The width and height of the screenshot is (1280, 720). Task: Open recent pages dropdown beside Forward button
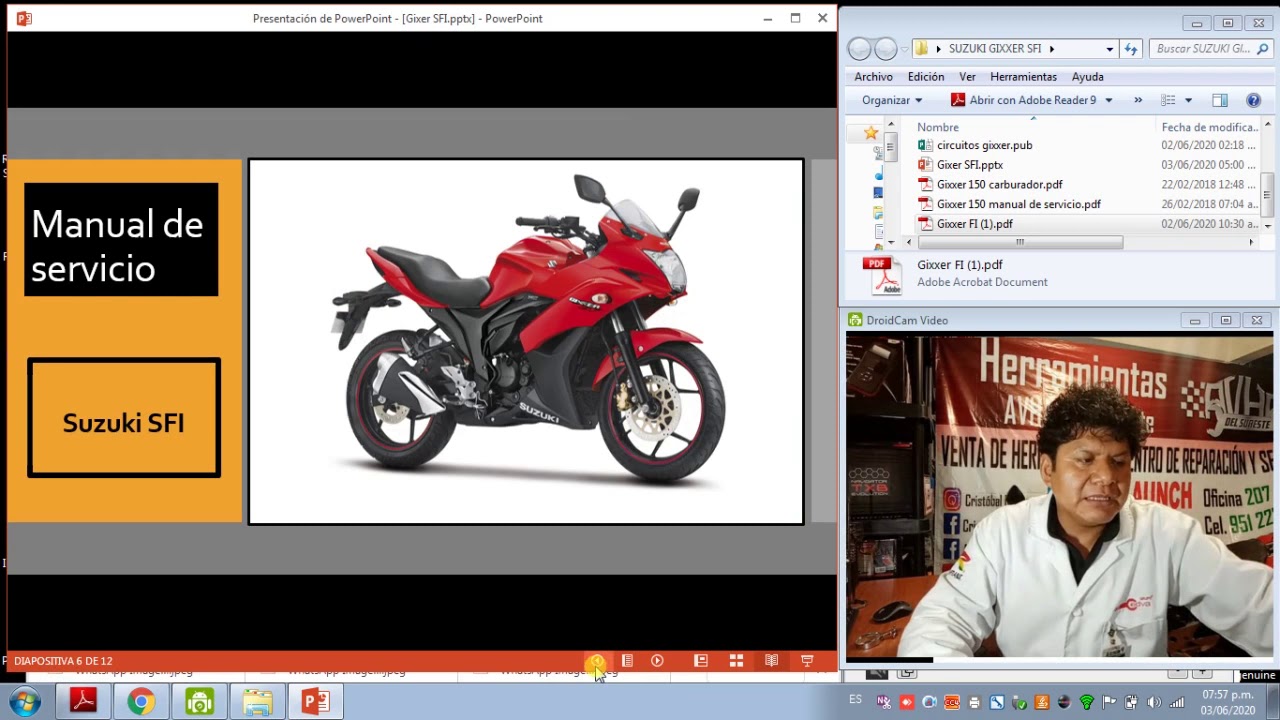(x=904, y=49)
